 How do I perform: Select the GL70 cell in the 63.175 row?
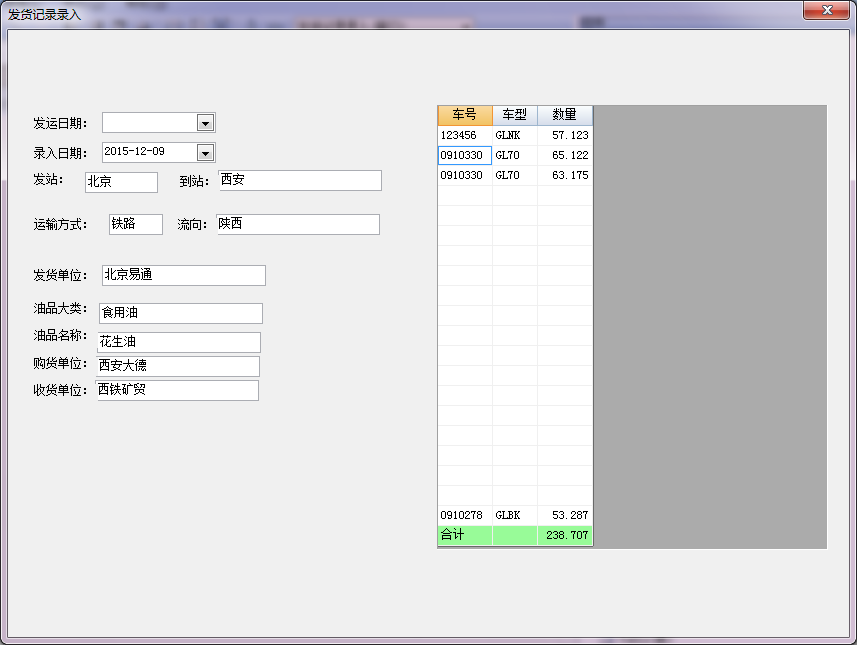coord(515,175)
